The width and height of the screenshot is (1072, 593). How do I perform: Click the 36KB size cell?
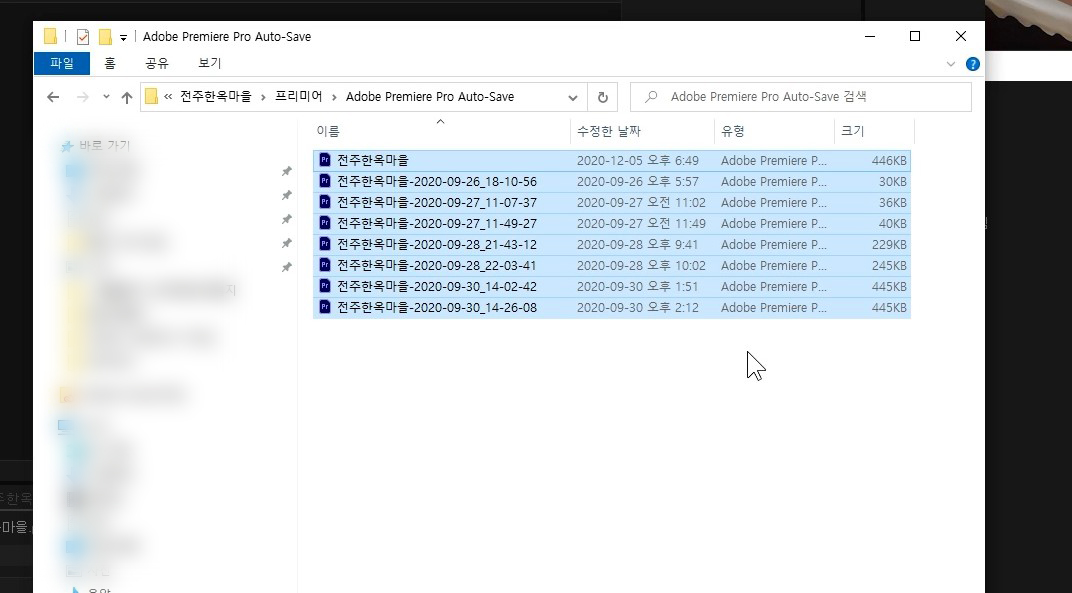pos(893,202)
